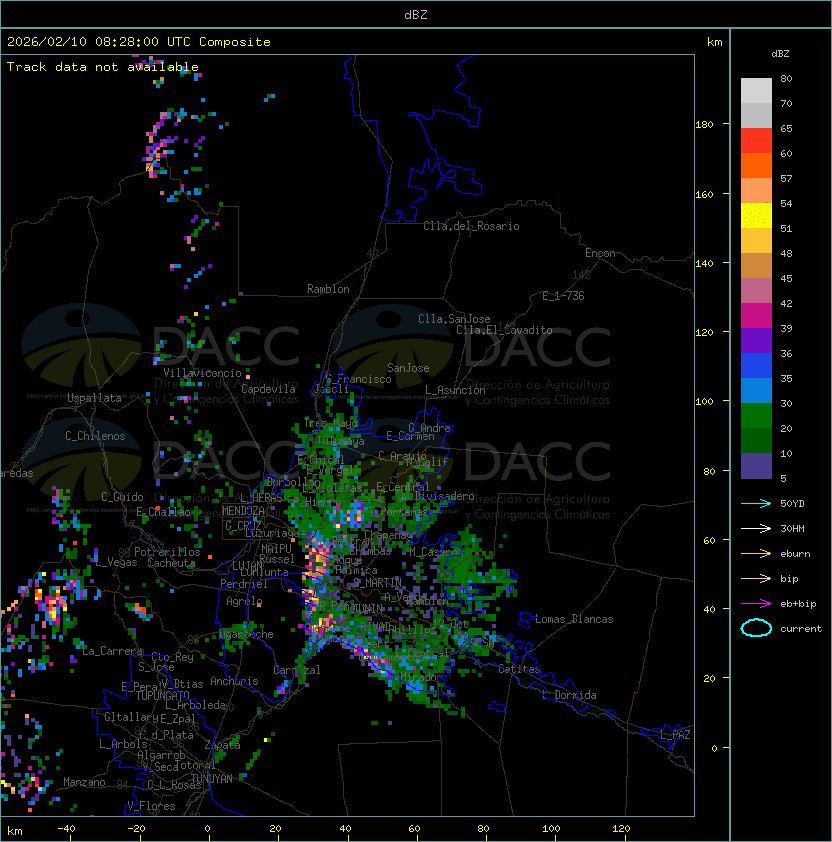
Task: Click the 'Perdriel' place label
Action: pos(244,584)
